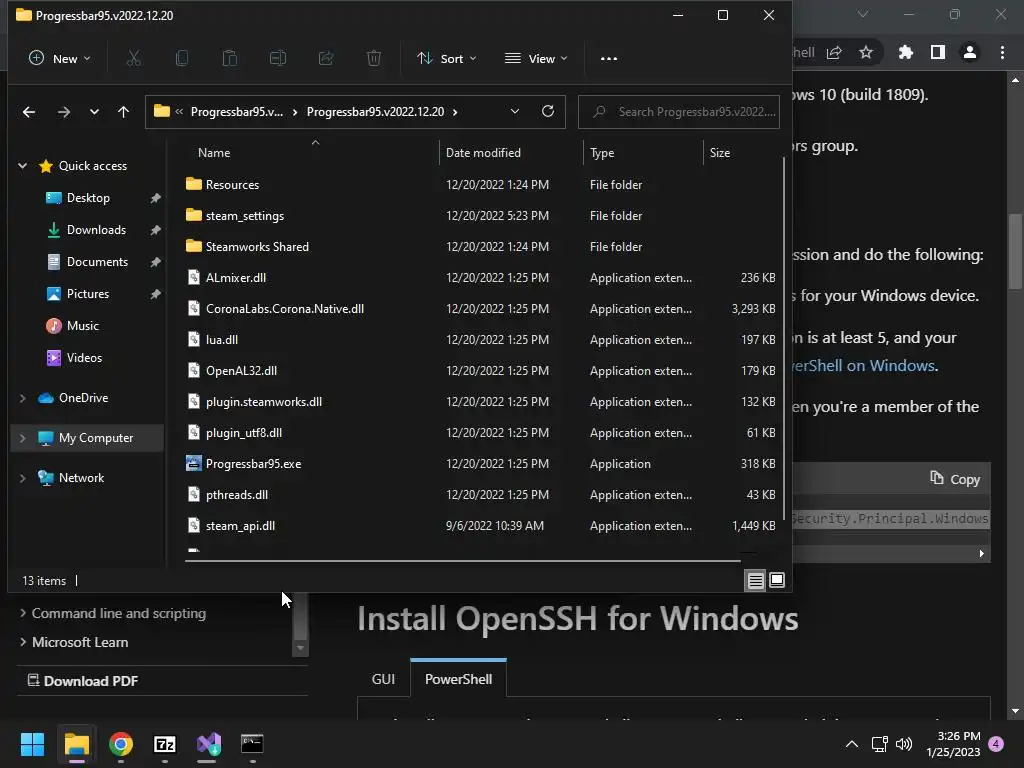Screen dimensions: 1024x768
Task: Click the Share icon in Explorer toolbar
Action: (x=326, y=58)
